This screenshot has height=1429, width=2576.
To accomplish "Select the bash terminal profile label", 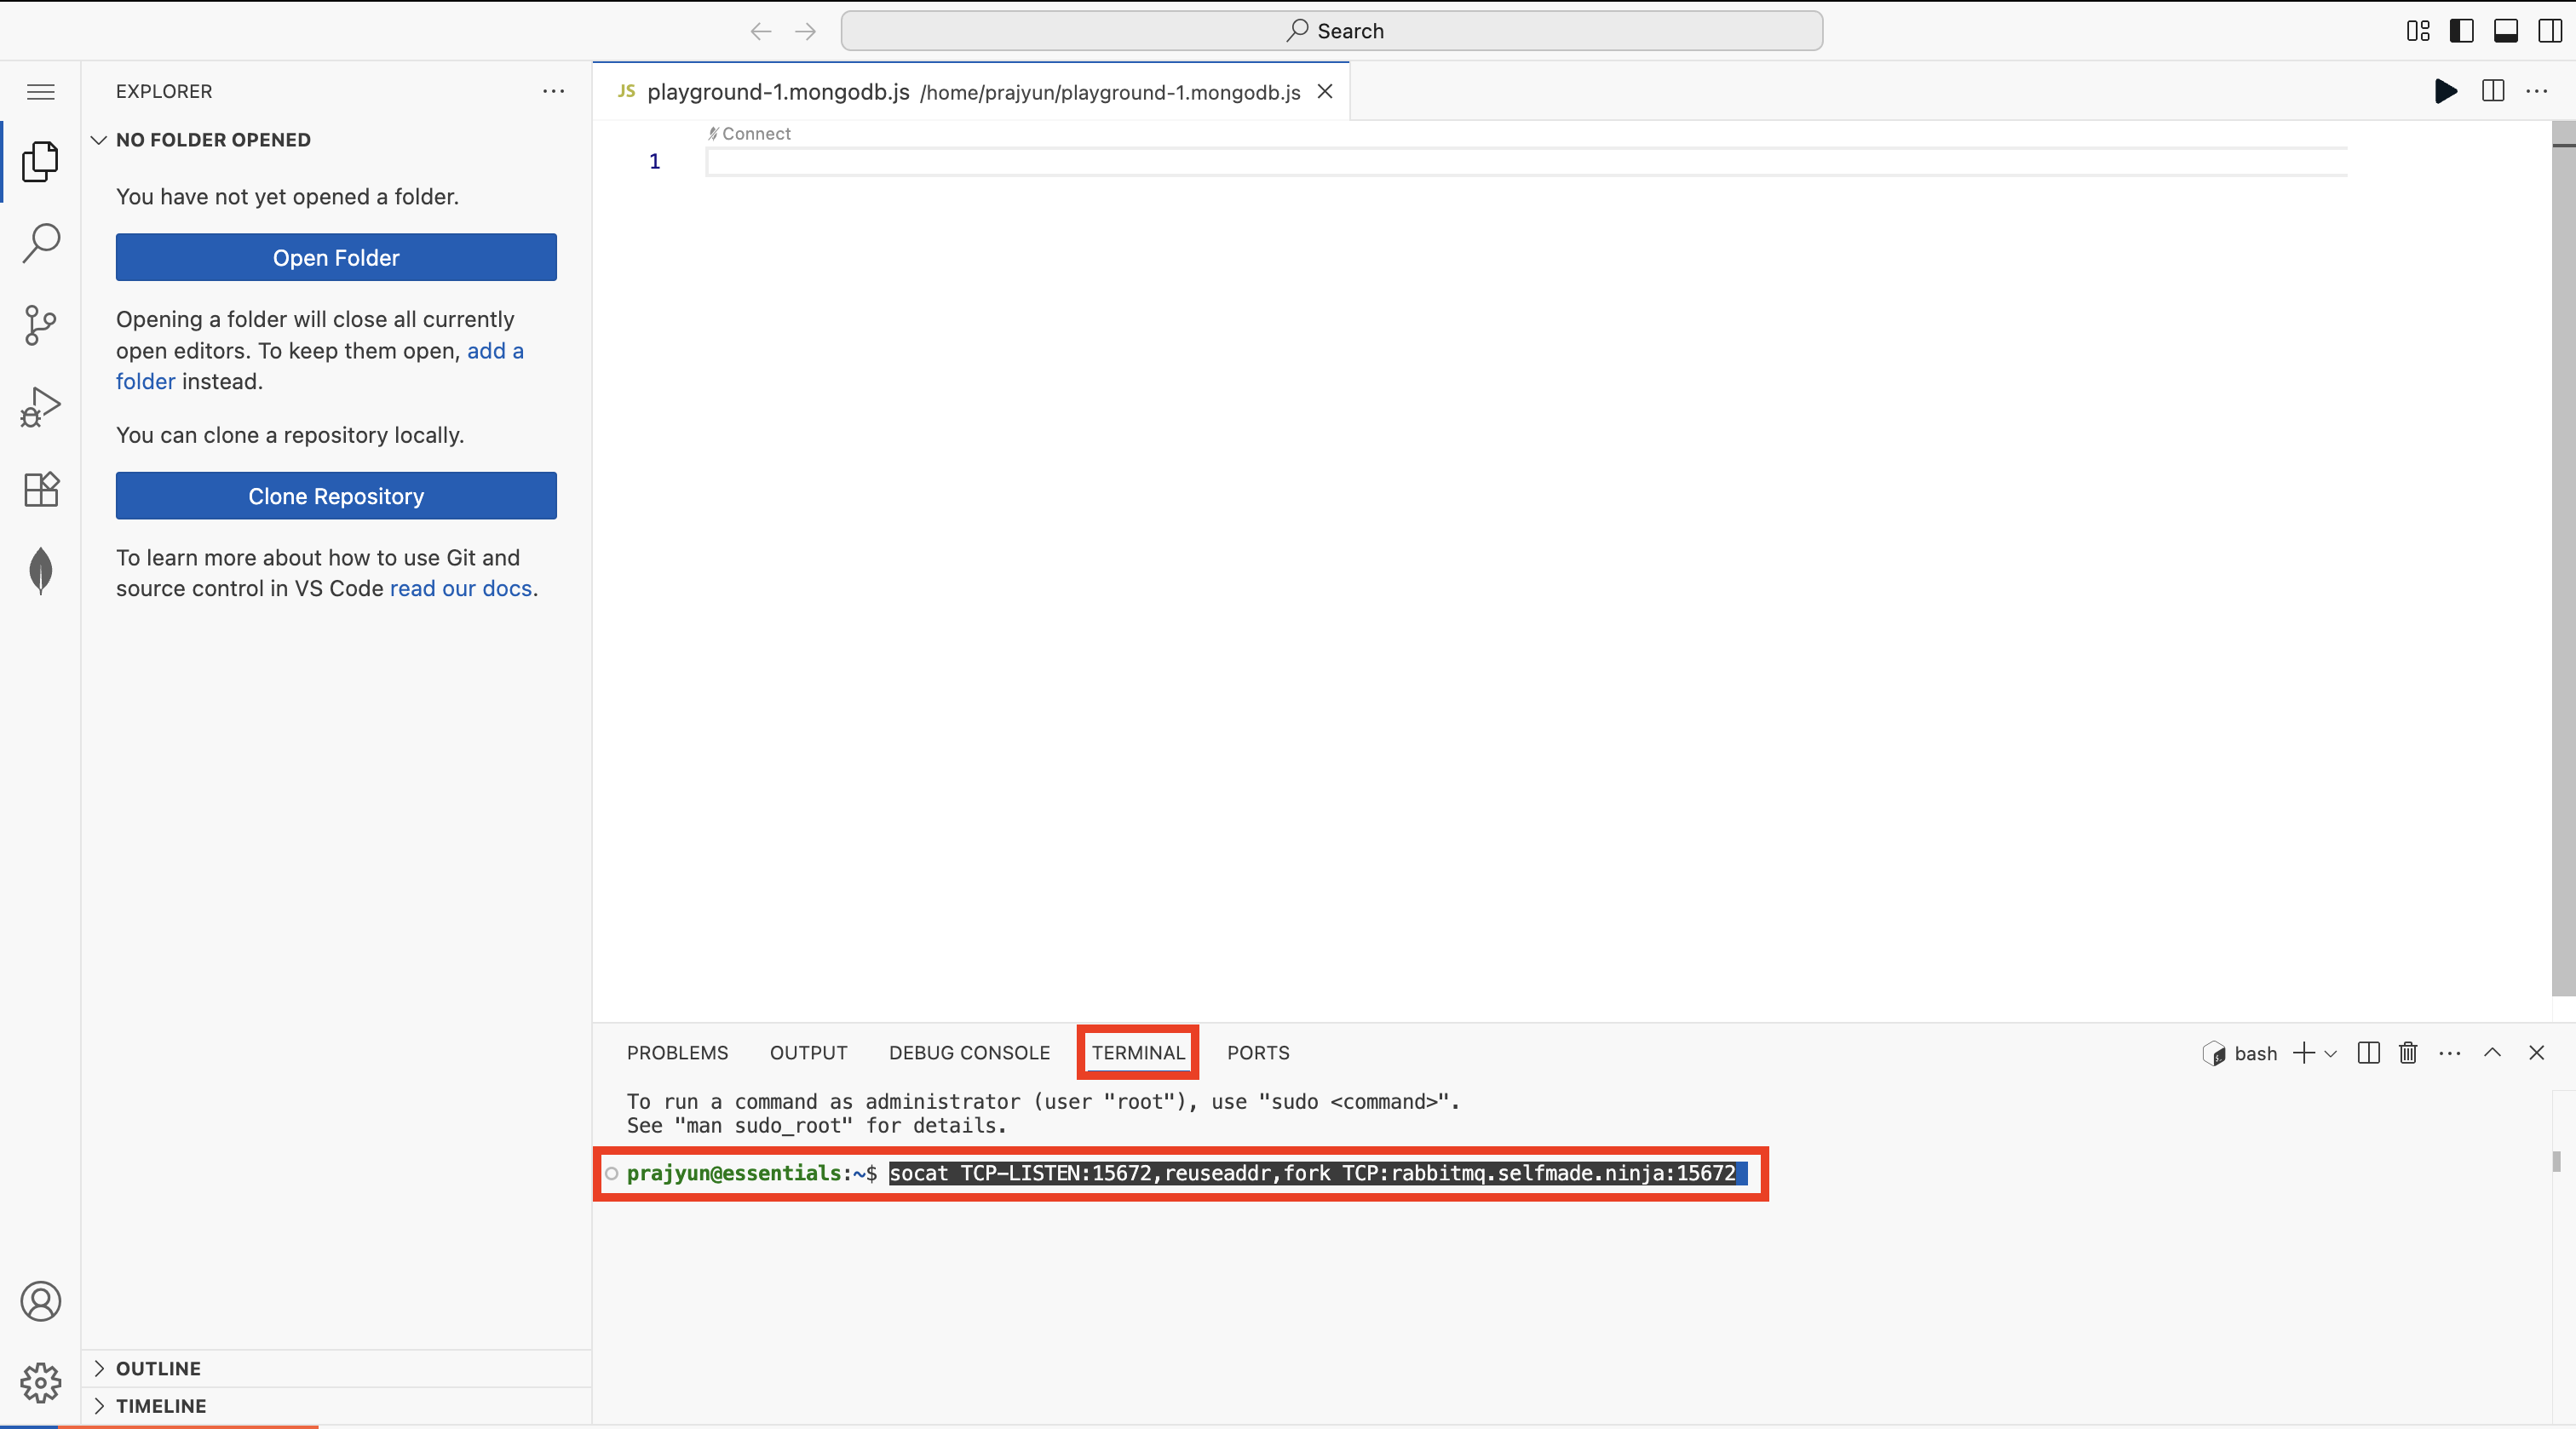I will [x=2241, y=1053].
